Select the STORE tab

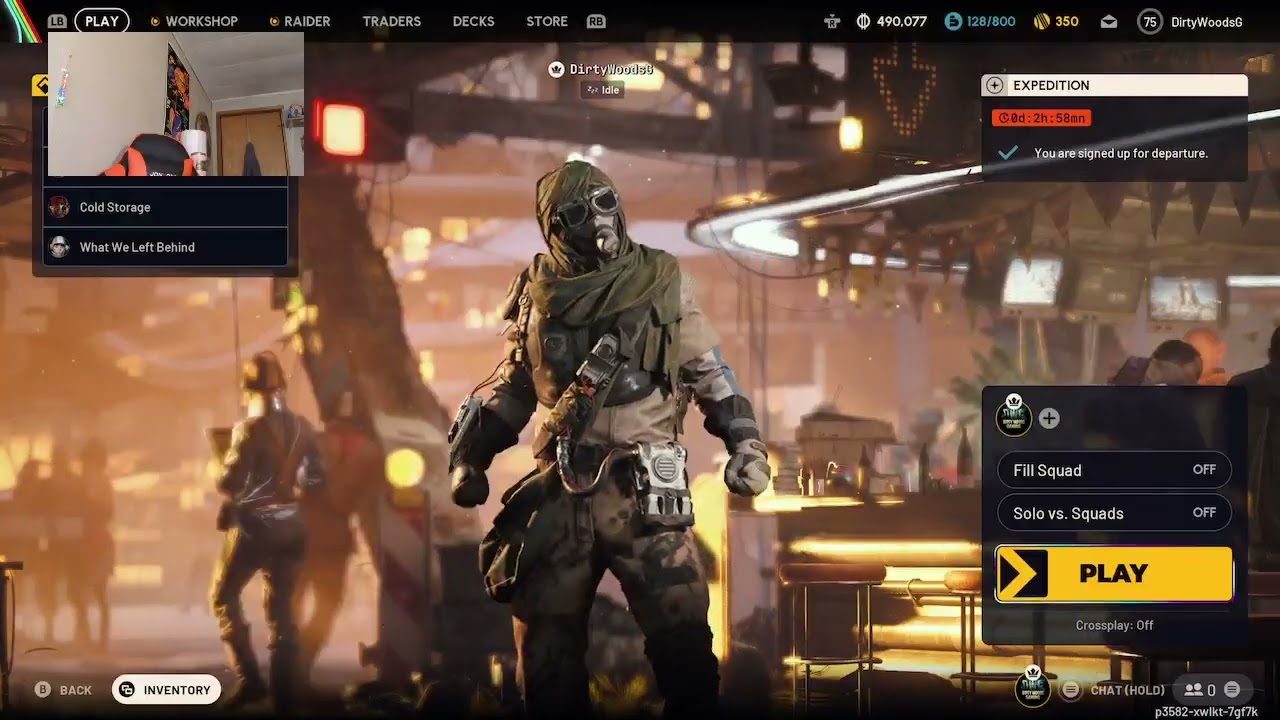pyautogui.click(x=547, y=21)
